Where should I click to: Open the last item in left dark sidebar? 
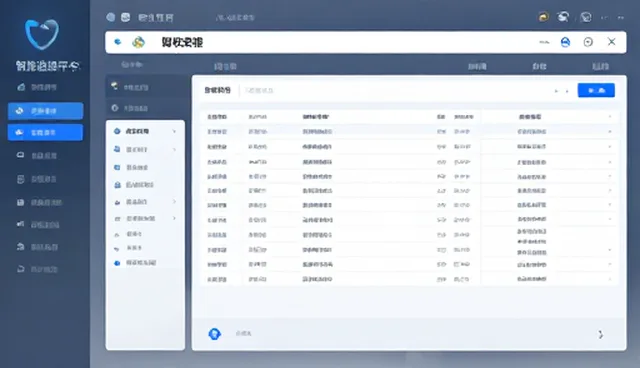(38, 269)
